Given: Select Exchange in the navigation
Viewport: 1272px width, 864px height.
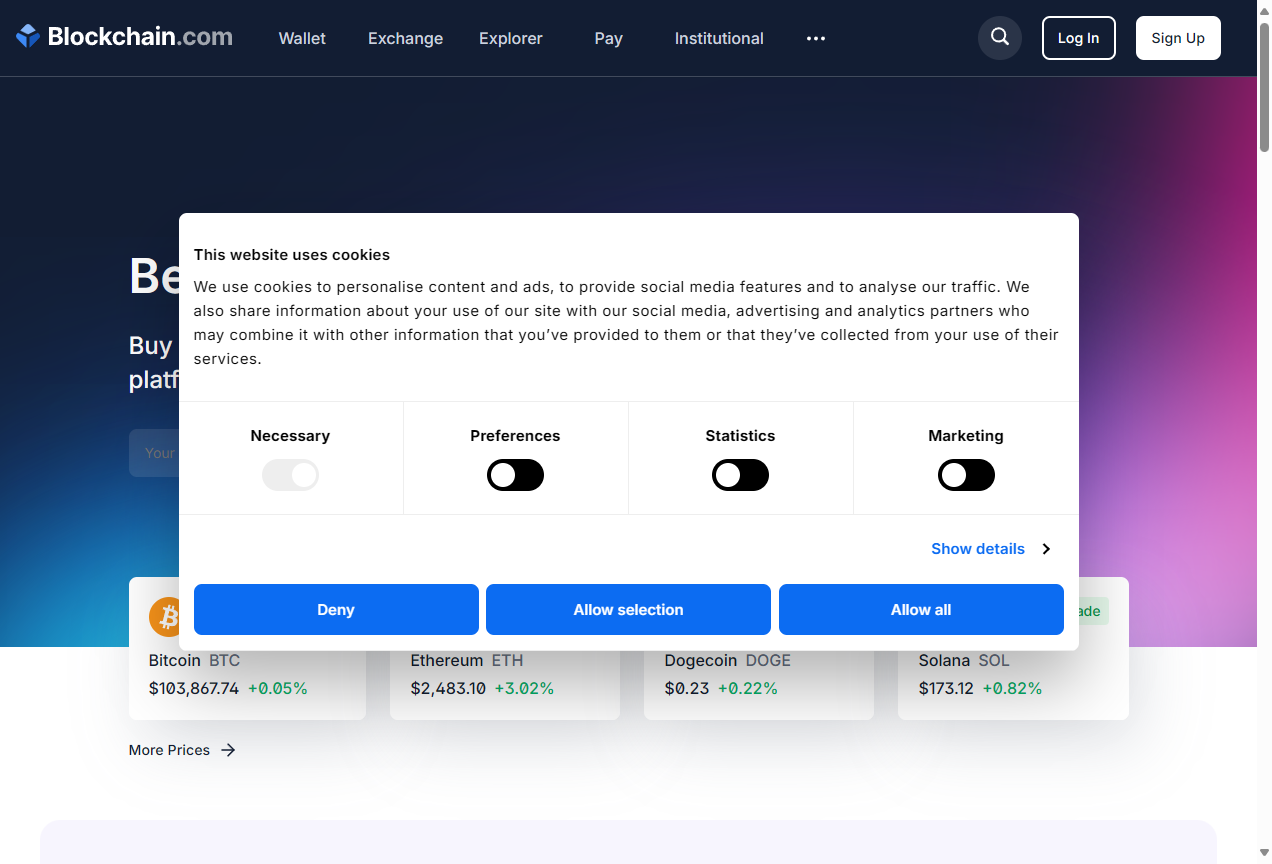Looking at the screenshot, I should tap(405, 39).
